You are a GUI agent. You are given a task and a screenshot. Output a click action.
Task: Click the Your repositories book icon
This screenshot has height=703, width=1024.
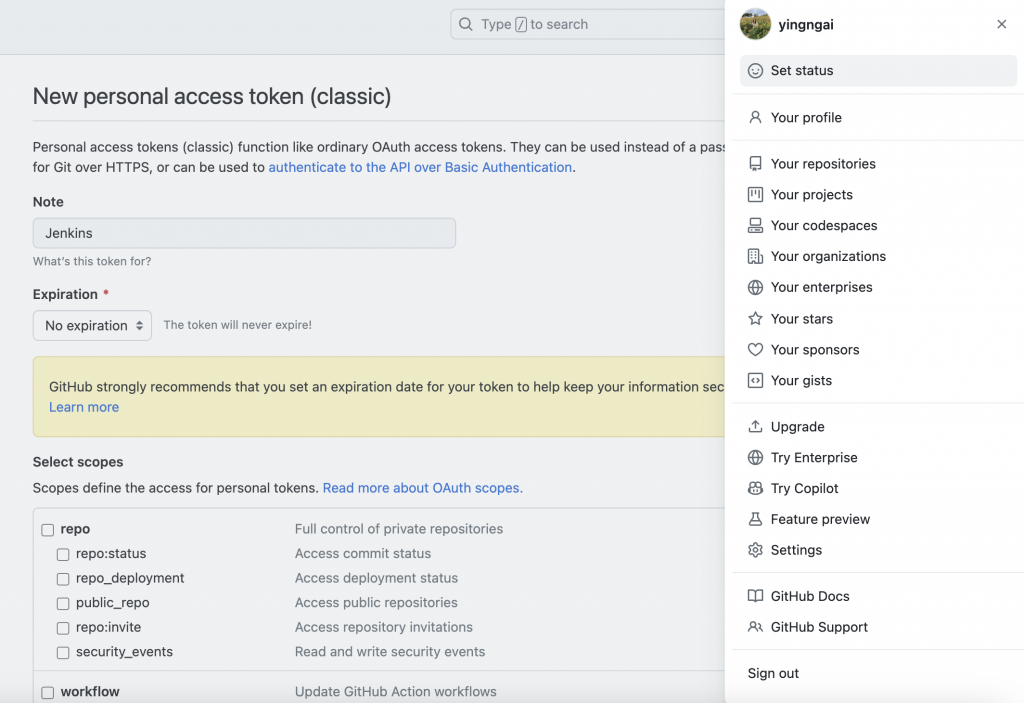(756, 164)
